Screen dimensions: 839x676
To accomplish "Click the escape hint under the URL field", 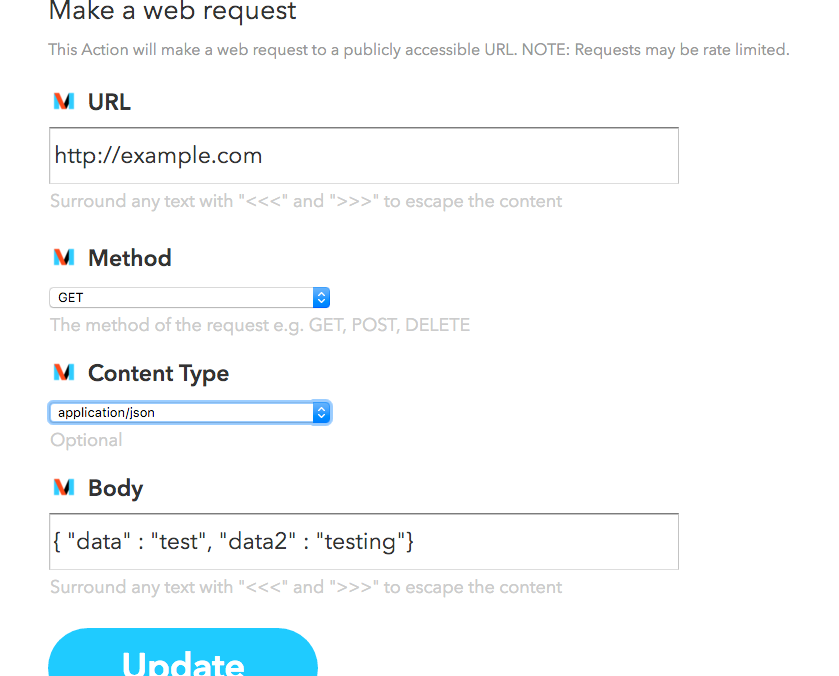I will click(306, 201).
